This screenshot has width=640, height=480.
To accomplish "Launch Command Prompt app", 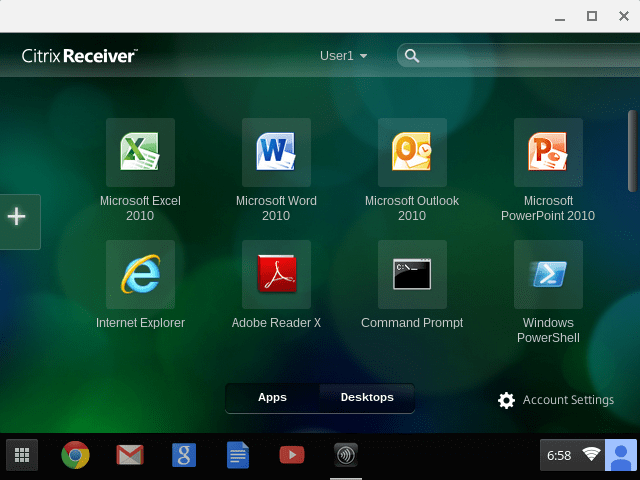I will [412, 274].
